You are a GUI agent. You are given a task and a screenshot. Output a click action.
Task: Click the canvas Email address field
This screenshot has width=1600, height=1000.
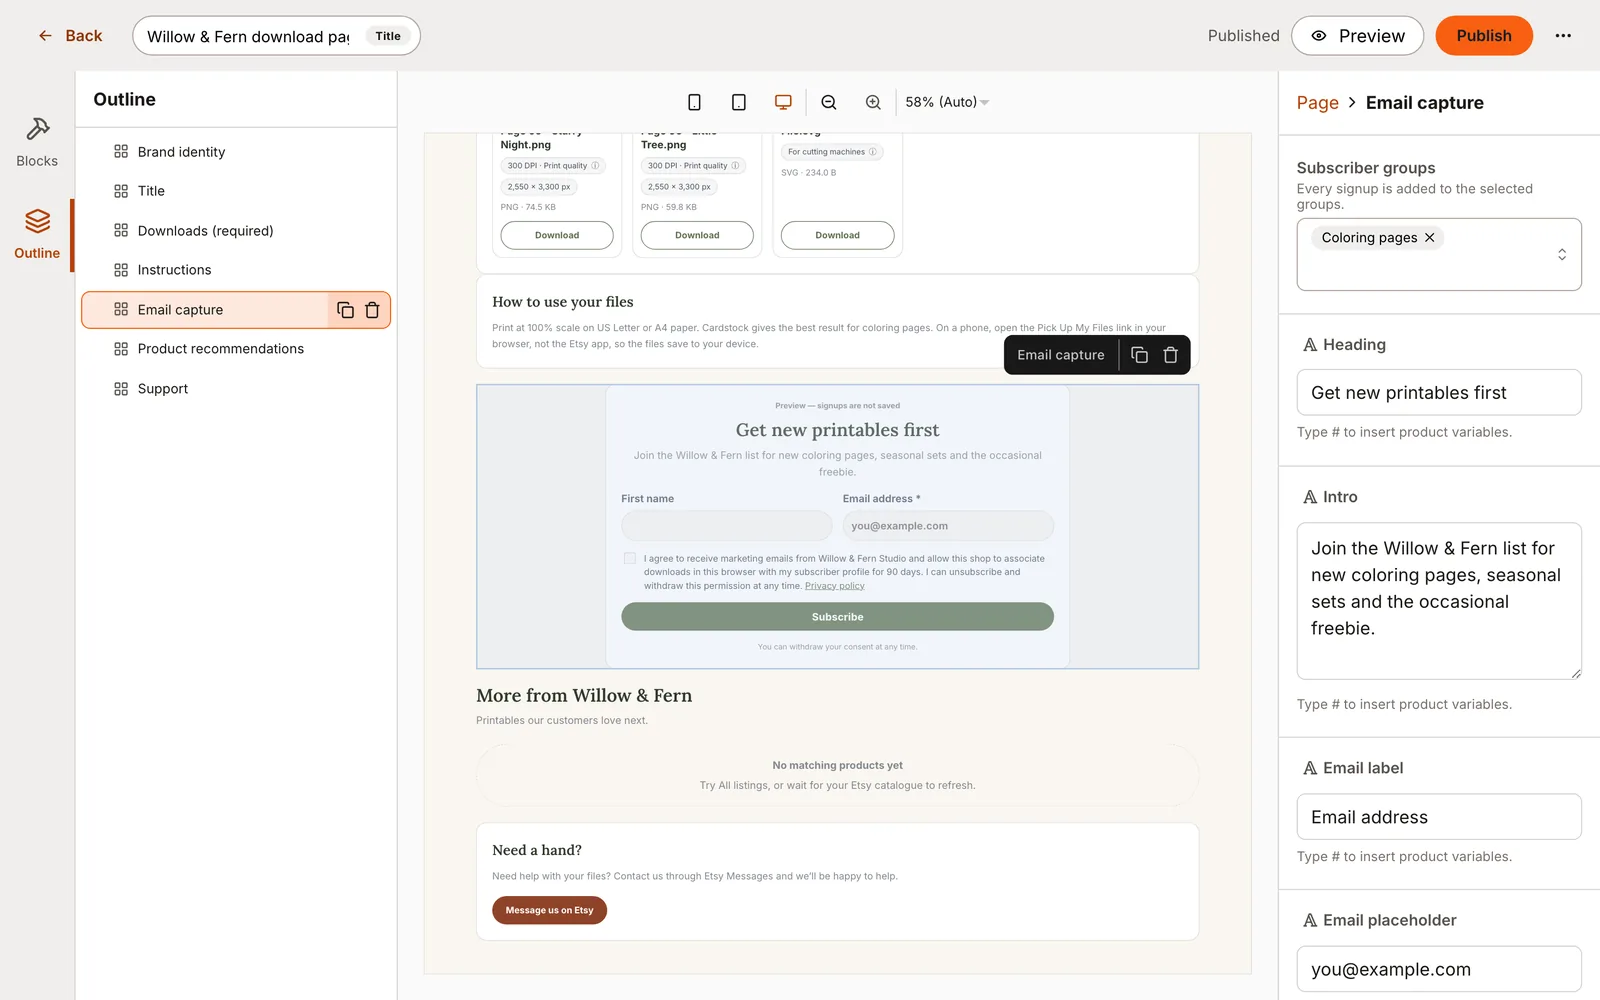948,526
